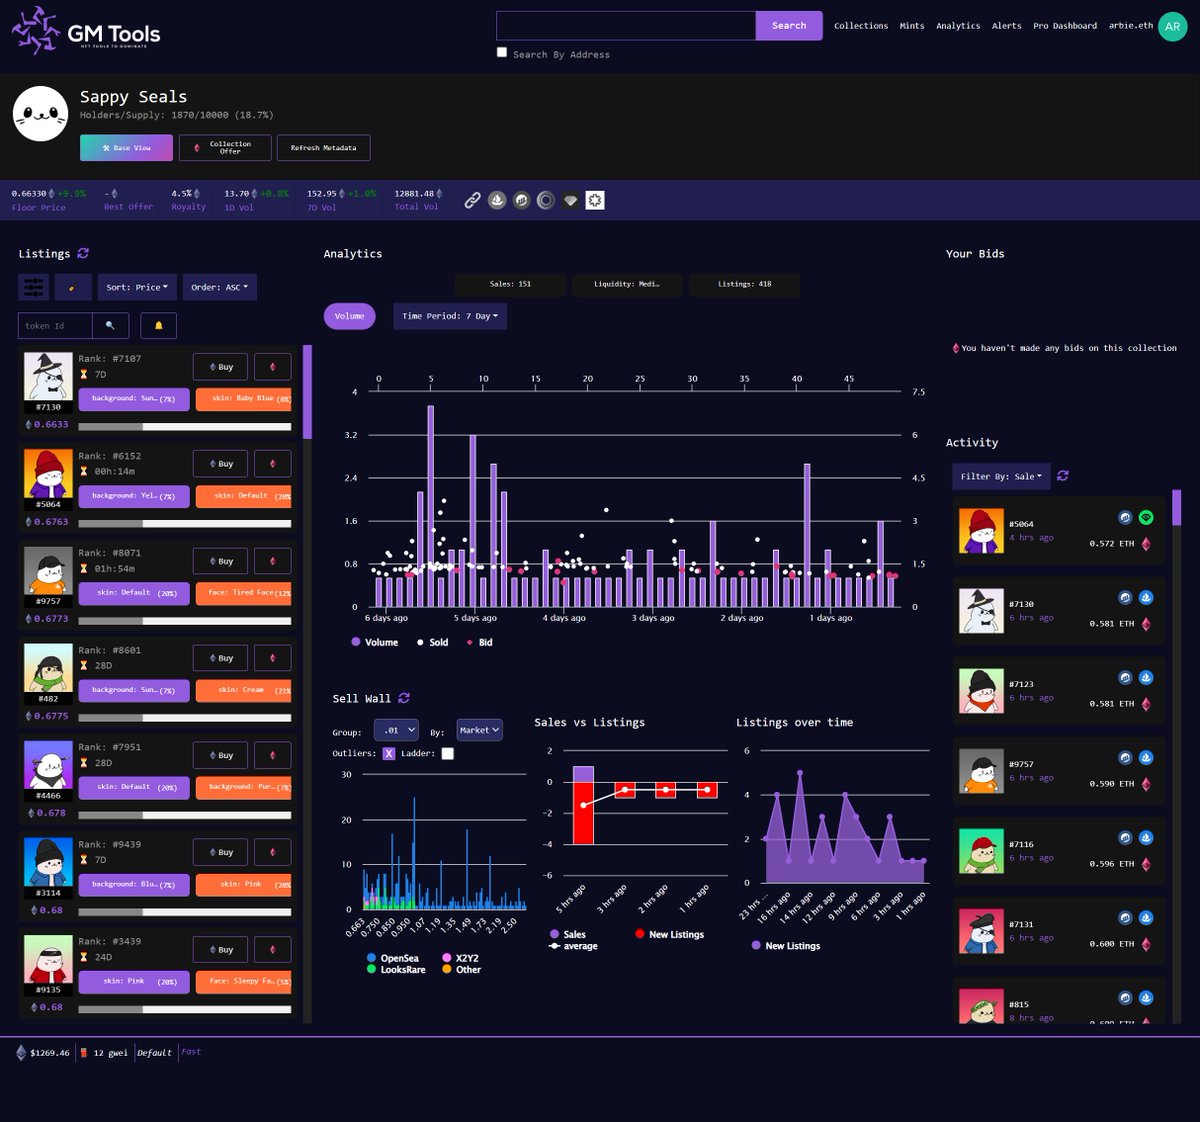Open the bell alert icon in the Listings panel
The image size is (1200, 1122).
tap(158, 325)
